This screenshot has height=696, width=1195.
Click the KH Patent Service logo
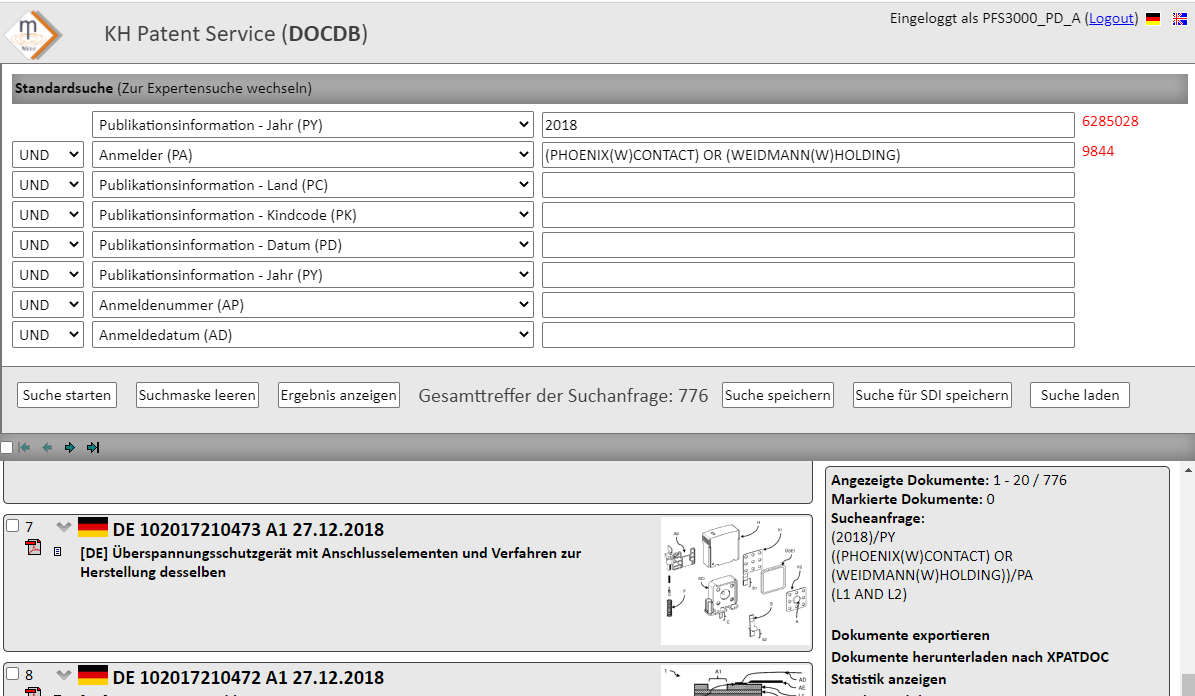33,34
